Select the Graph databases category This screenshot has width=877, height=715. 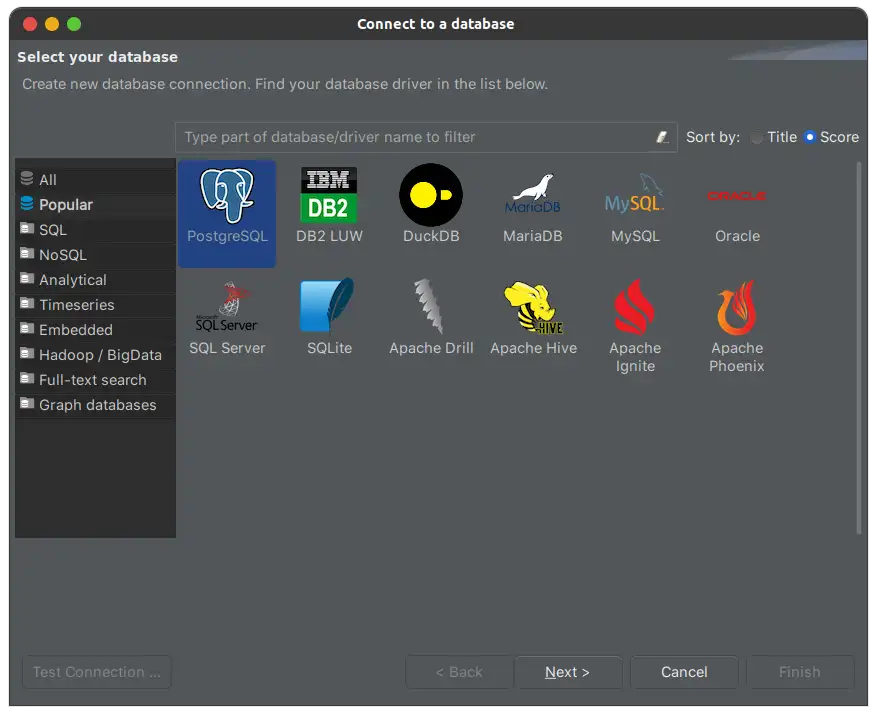tap(95, 405)
